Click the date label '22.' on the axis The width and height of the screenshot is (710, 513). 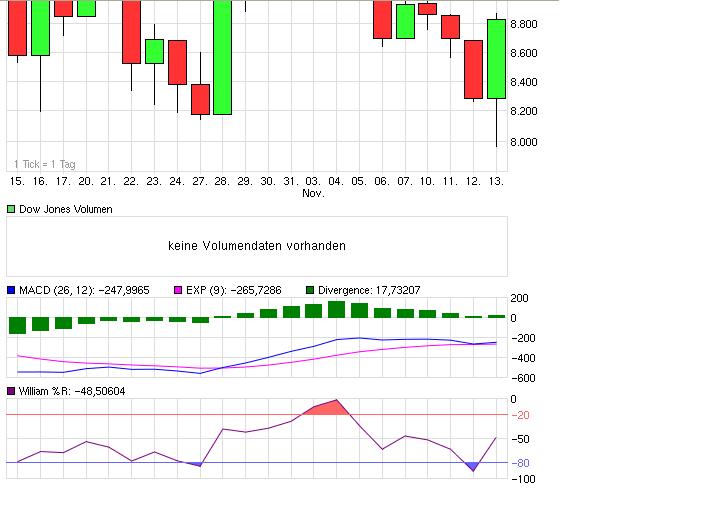tap(131, 182)
